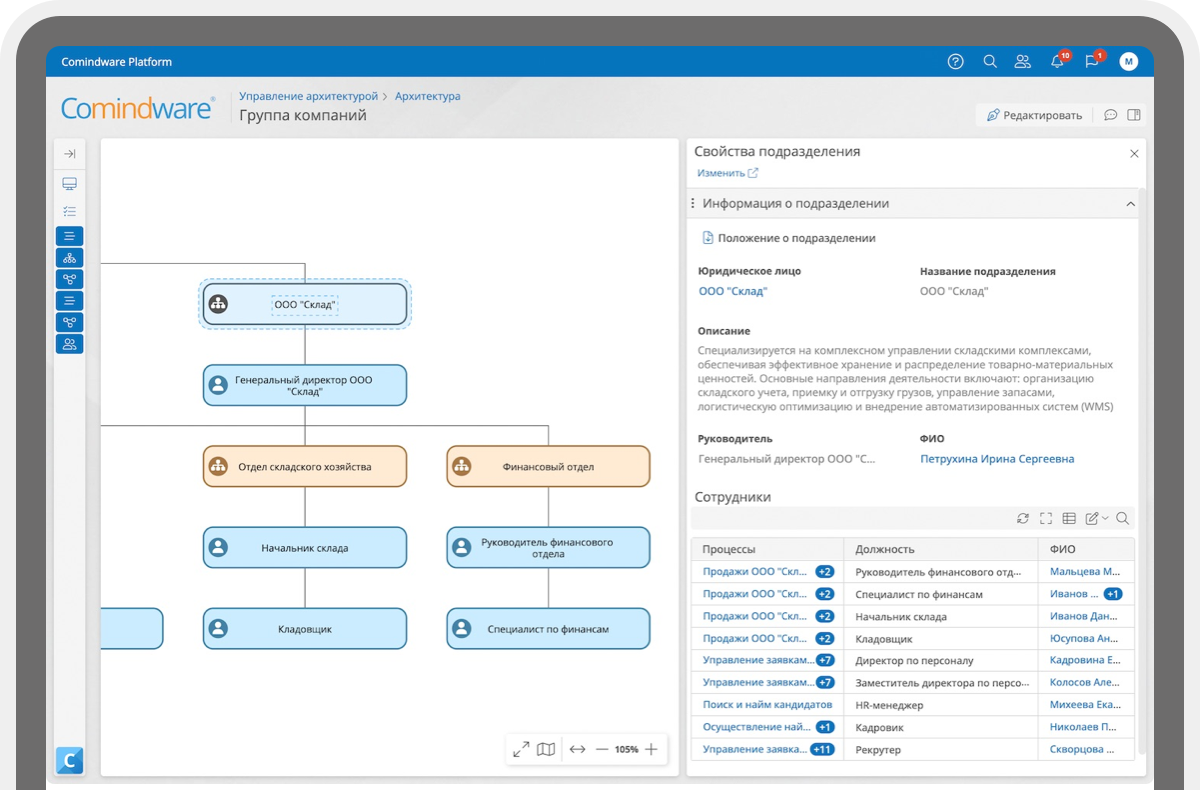The width and height of the screenshot is (1200, 790).
Task: Open the Петрухина Ирина Сергеевна link
Action: pos(997,459)
